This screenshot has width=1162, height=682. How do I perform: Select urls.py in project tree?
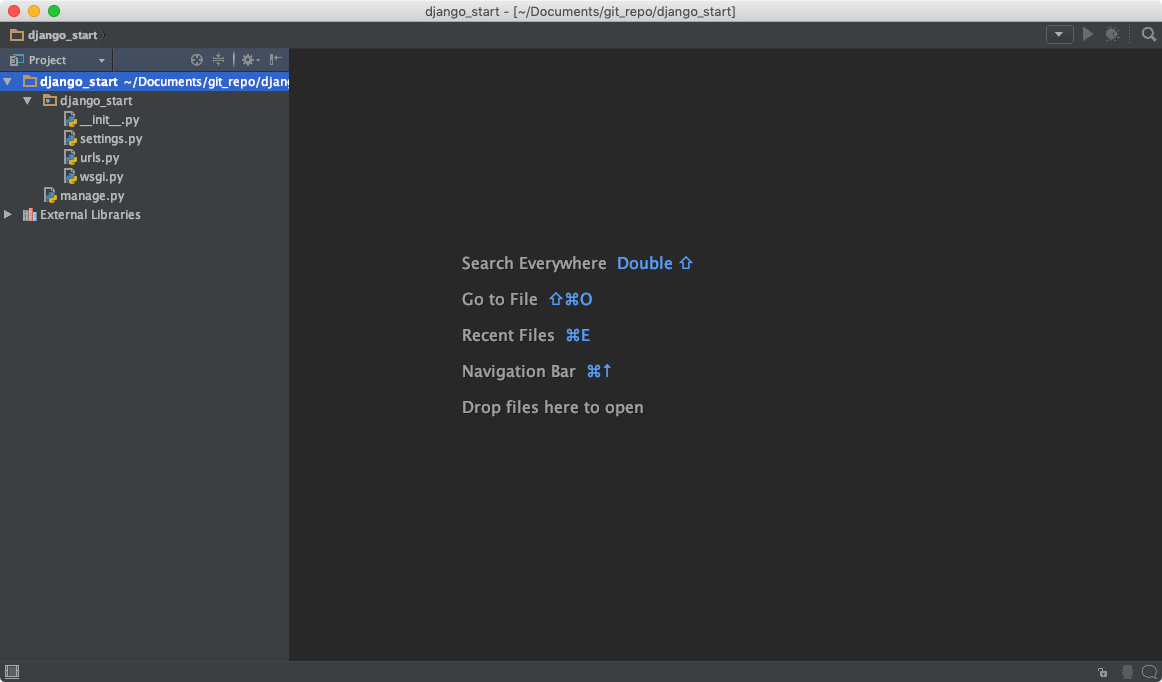pyautogui.click(x=145, y=158)
